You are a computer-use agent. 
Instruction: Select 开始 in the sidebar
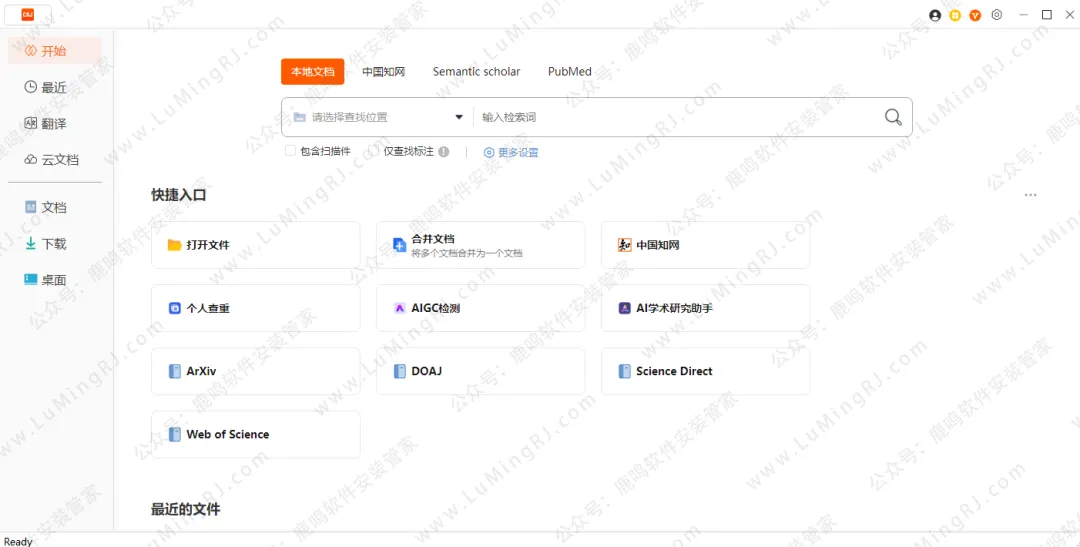54,51
